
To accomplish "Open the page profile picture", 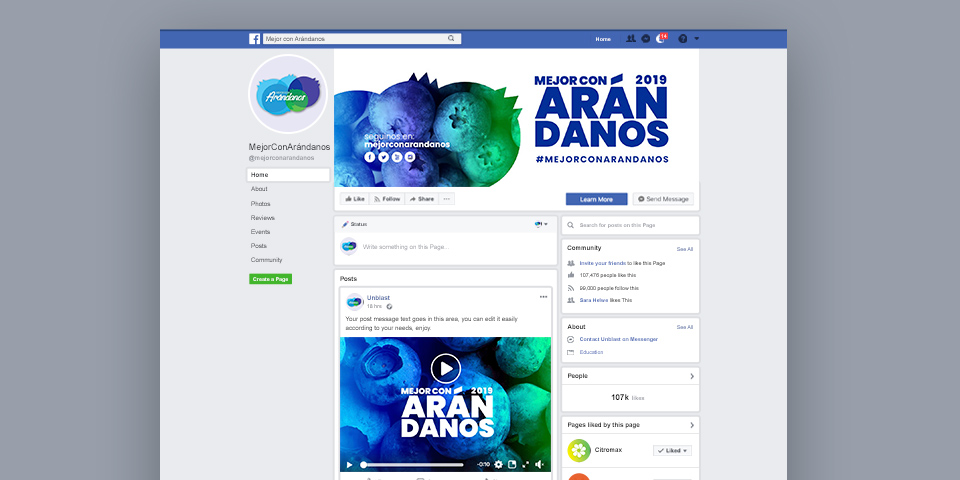I will [x=288, y=94].
